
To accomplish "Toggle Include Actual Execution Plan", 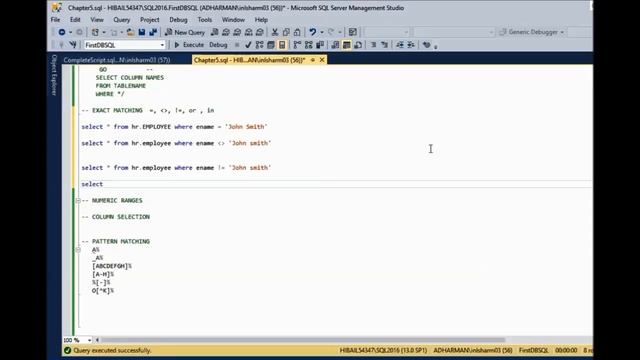I will [x=297, y=45].
